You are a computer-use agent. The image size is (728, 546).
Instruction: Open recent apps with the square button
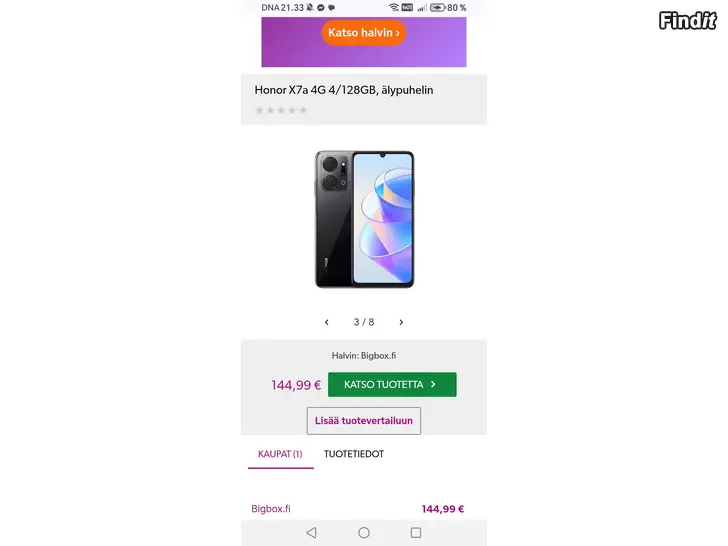[x=416, y=533]
